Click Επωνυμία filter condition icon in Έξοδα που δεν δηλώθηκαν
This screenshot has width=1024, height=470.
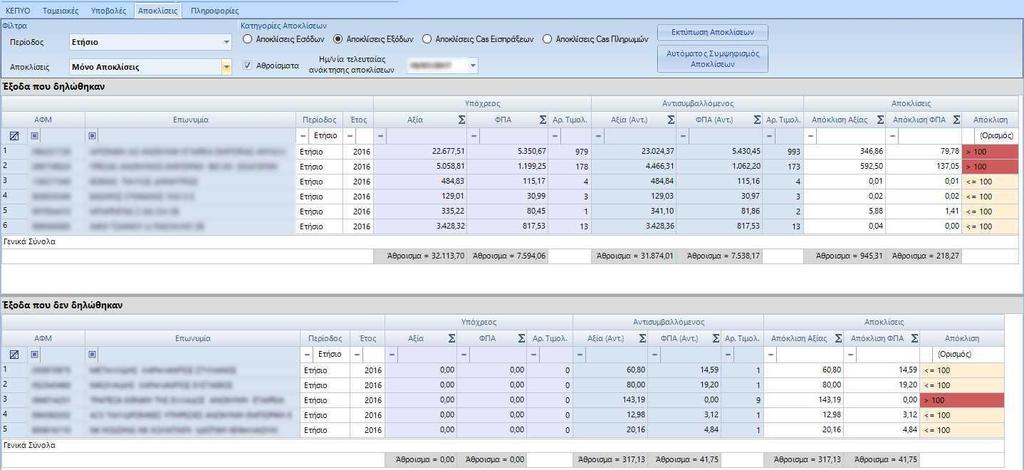pyautogui.click(x=92, y=354)
